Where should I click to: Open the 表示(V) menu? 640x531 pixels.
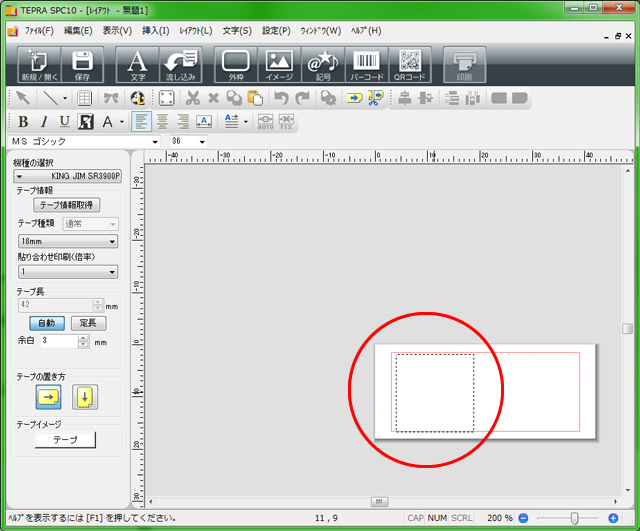[117, 31]
